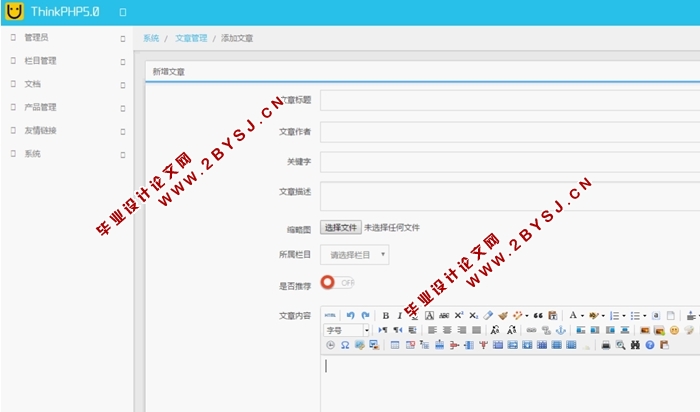
Task: Apply strikethrough to text
Action: pyautogui.click(x=444, y=316)
